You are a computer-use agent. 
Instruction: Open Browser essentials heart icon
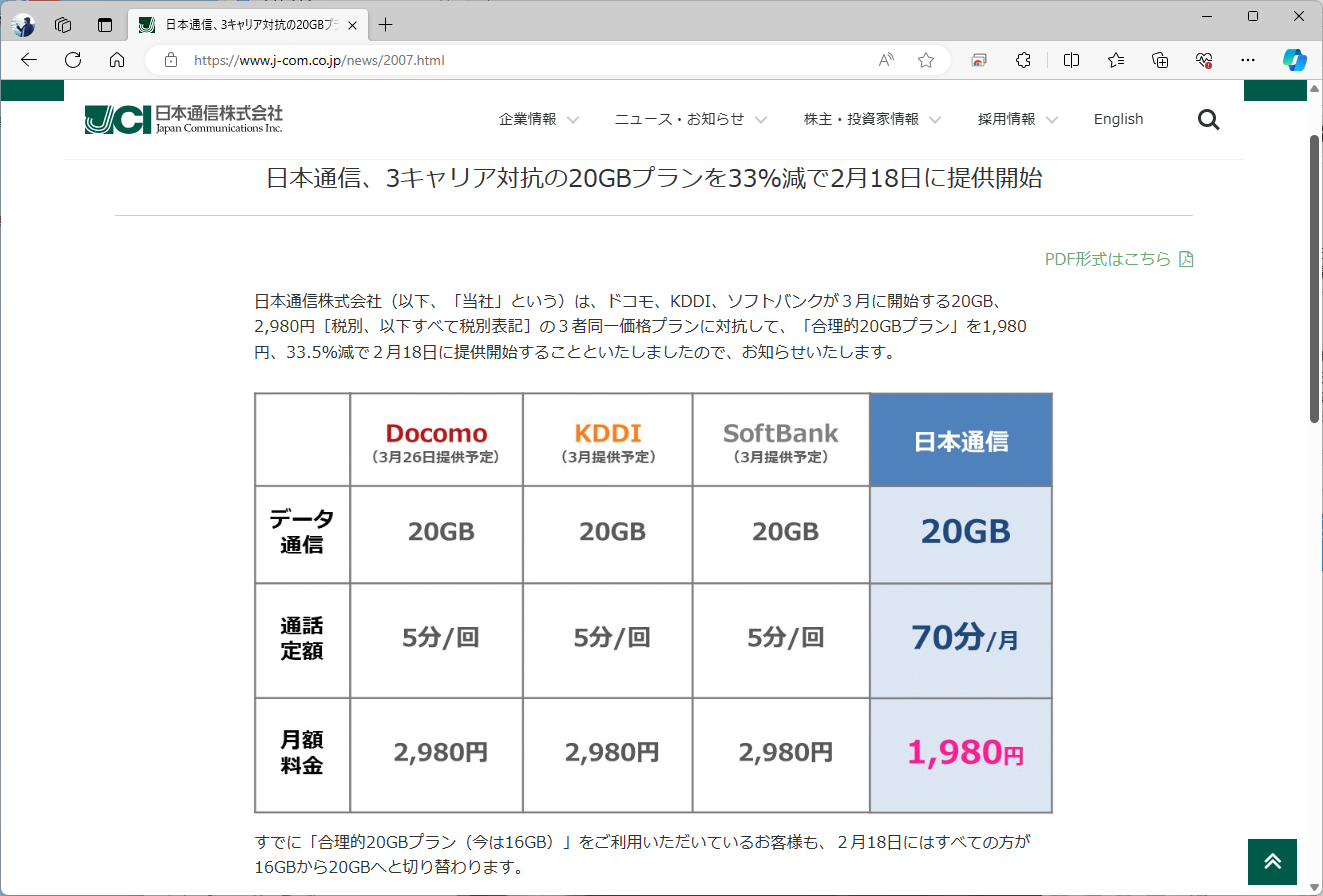pyautogui.click(x=1204, y=60)
